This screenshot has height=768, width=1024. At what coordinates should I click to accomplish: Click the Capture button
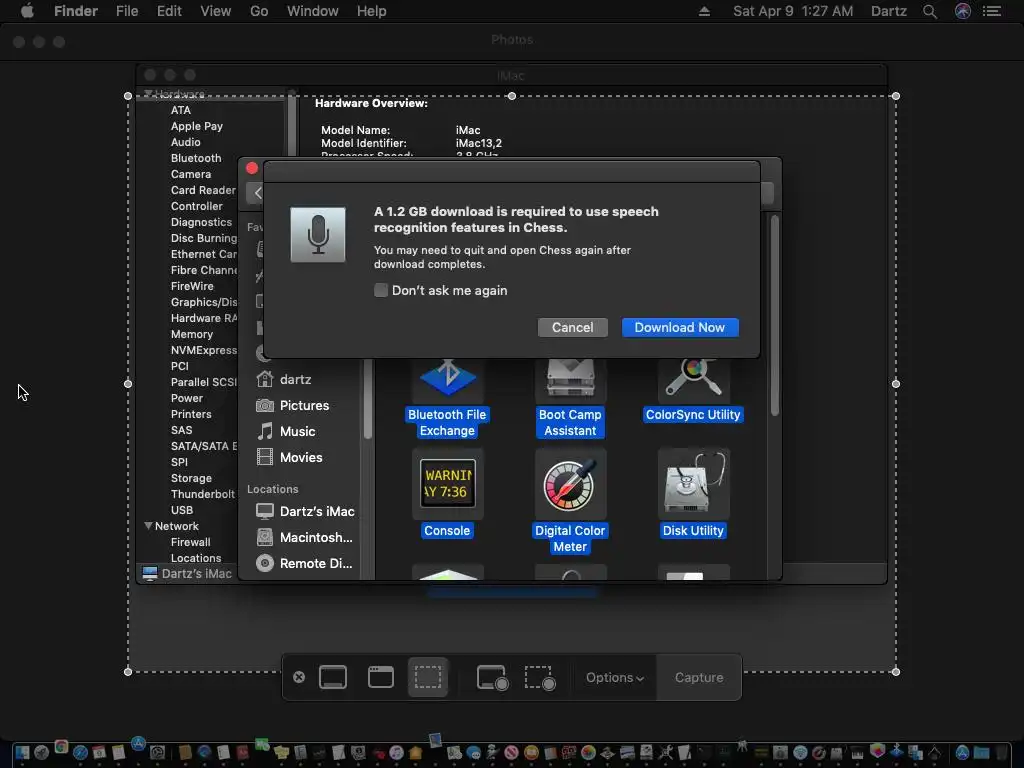(699, 678)
